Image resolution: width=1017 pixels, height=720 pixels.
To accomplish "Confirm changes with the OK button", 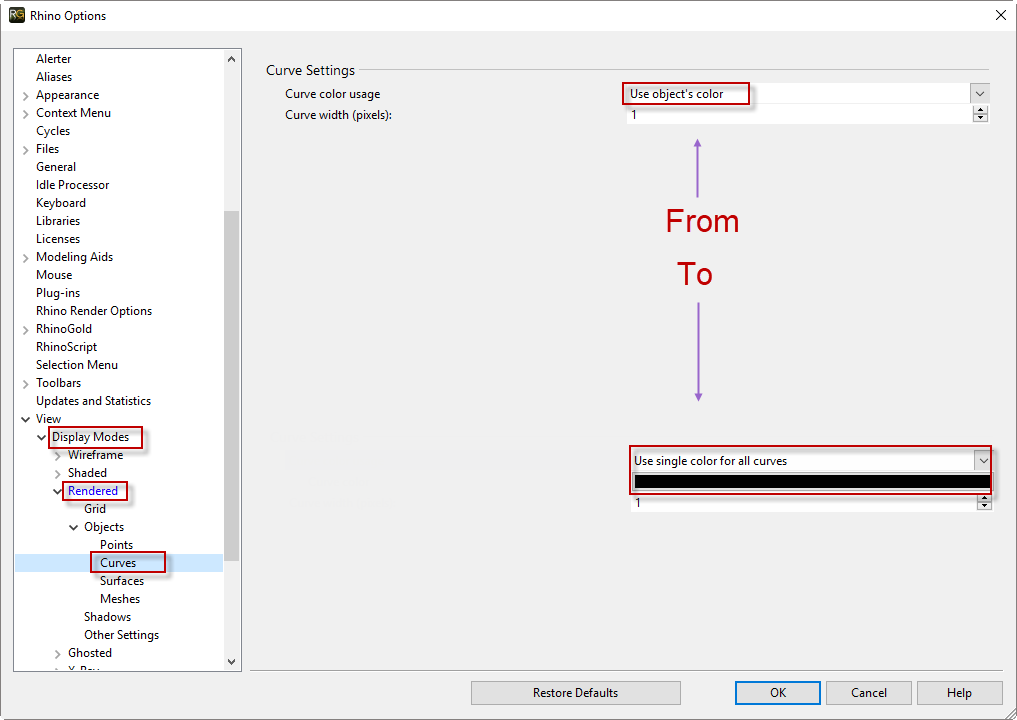I will pyautogui.click(x=777, y=692).
